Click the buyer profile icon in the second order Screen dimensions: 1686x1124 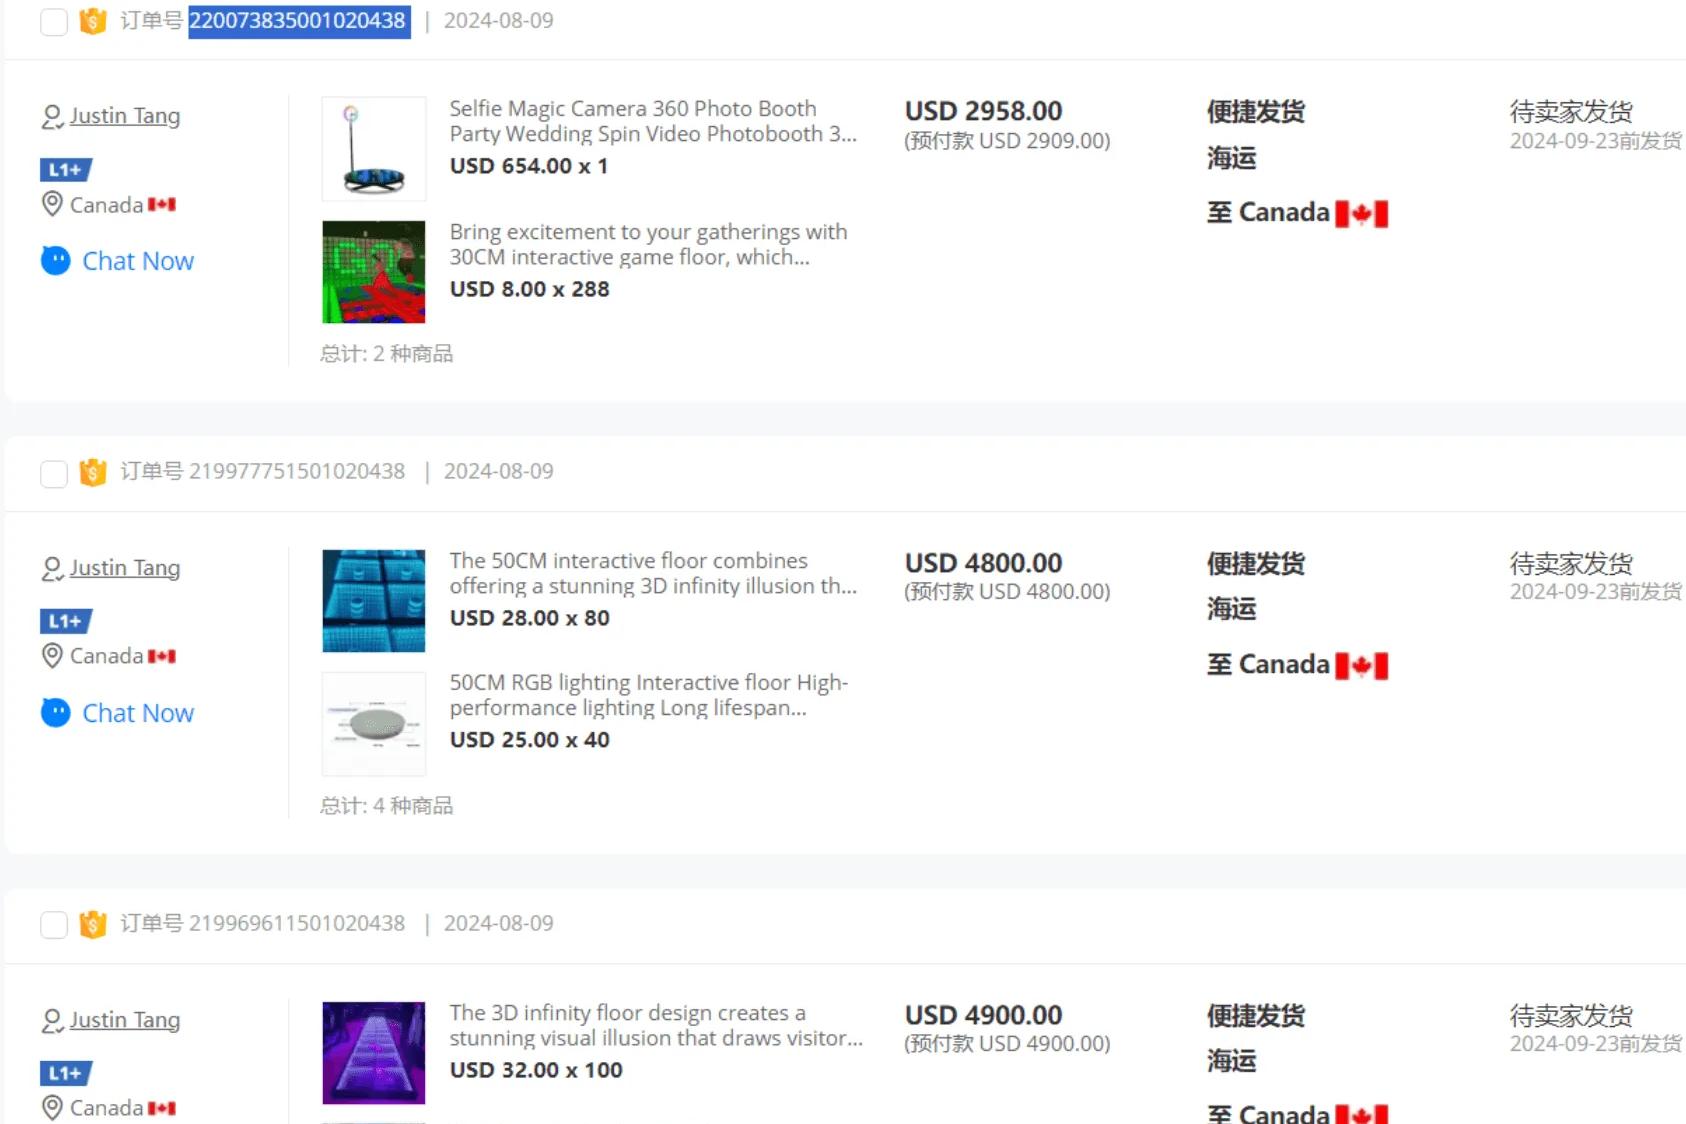coord(52,569)
